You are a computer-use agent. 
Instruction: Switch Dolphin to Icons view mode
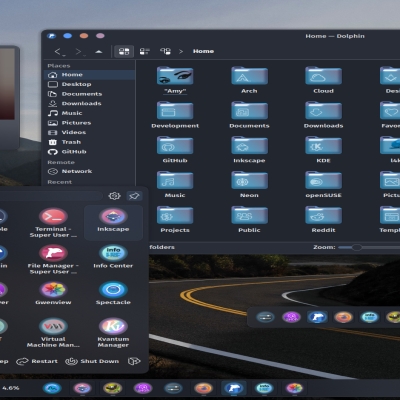coord(124,51)
